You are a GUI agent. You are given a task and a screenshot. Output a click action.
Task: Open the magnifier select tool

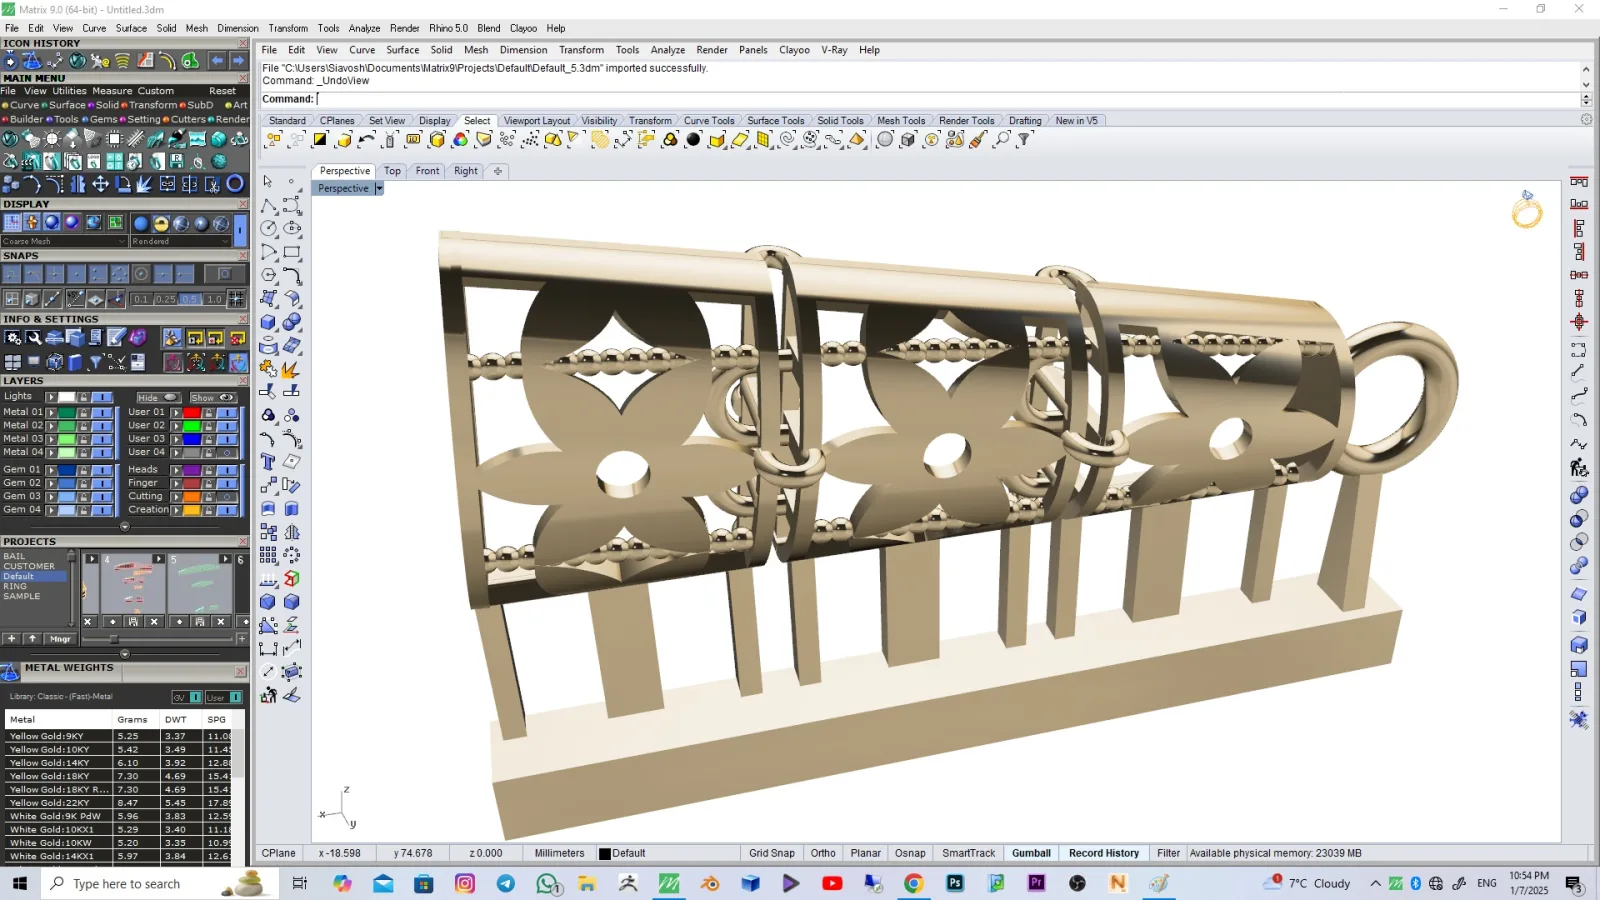pyautogui.click(x=1002, y=140)
